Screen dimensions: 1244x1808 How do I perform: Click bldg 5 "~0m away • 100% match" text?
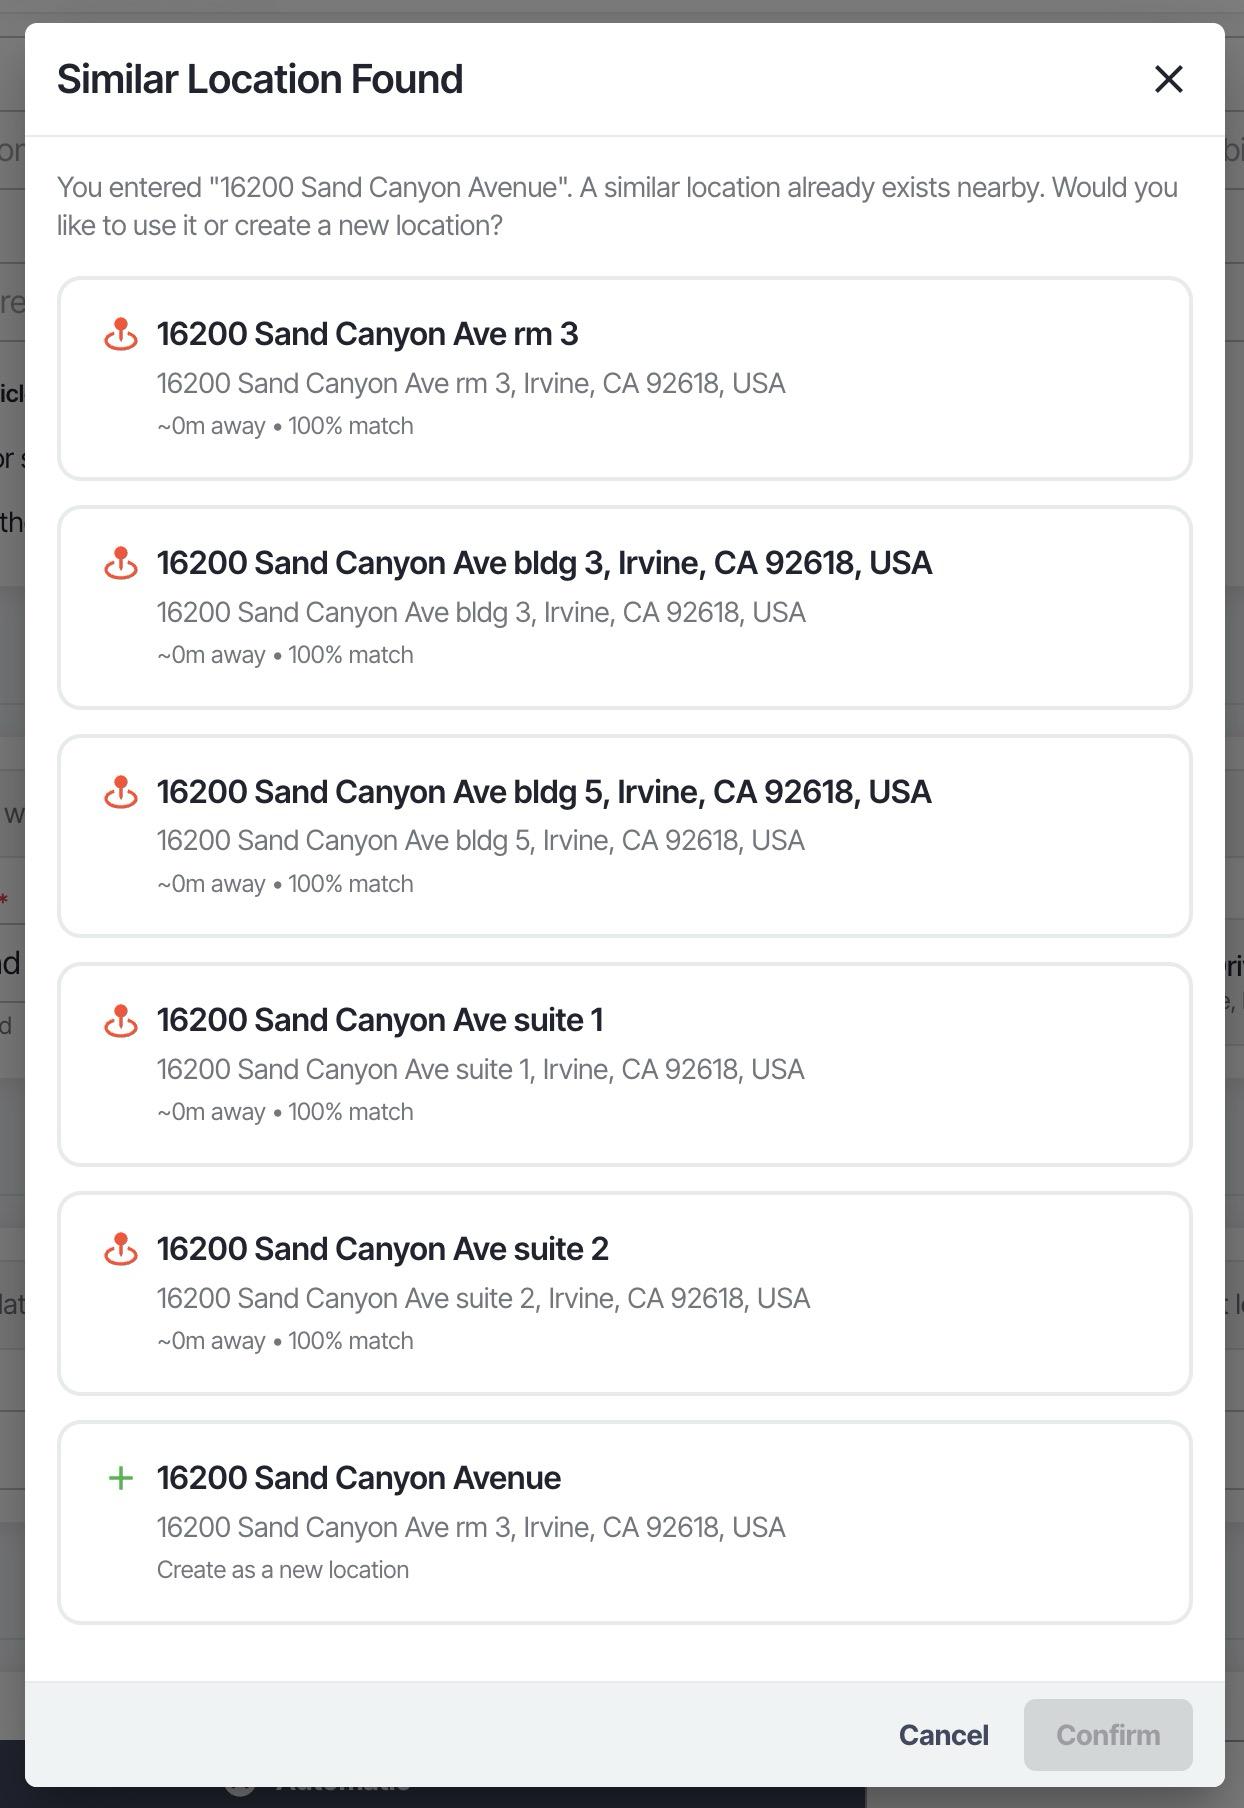[x=285, y=884]
